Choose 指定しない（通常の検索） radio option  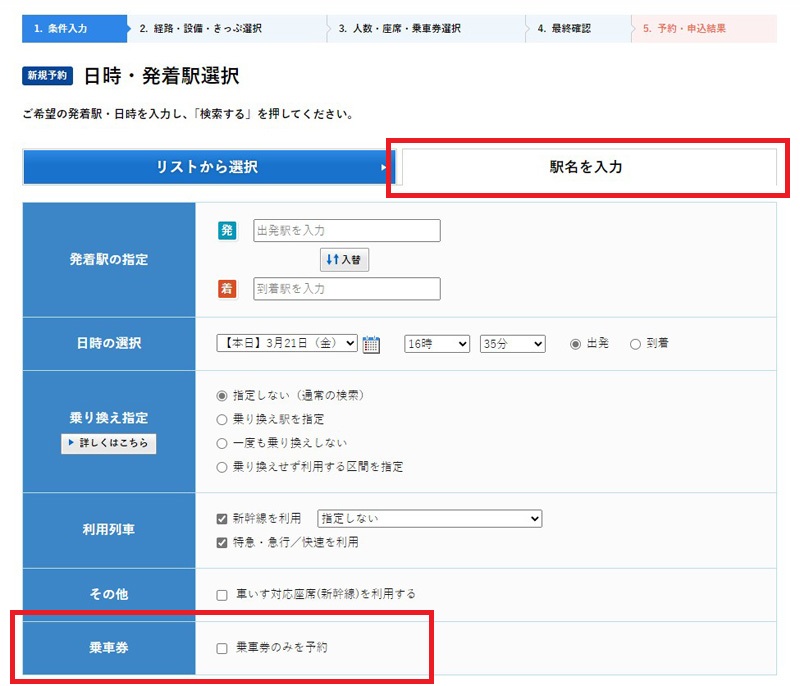tap(222, 396)
